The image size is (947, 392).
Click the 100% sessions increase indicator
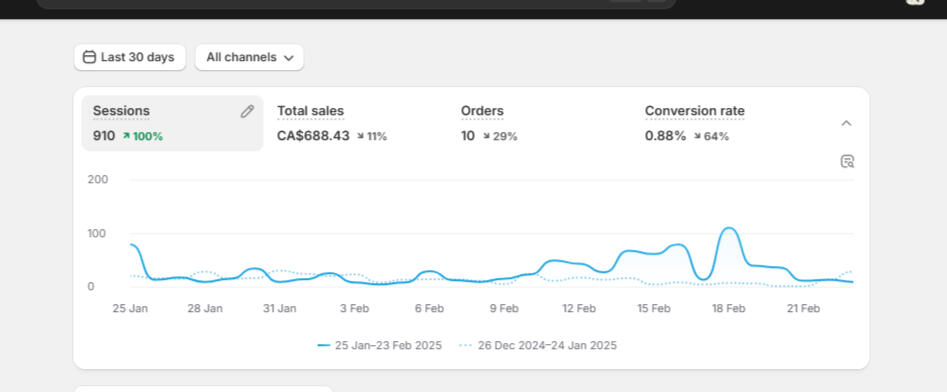coord(143,137)
